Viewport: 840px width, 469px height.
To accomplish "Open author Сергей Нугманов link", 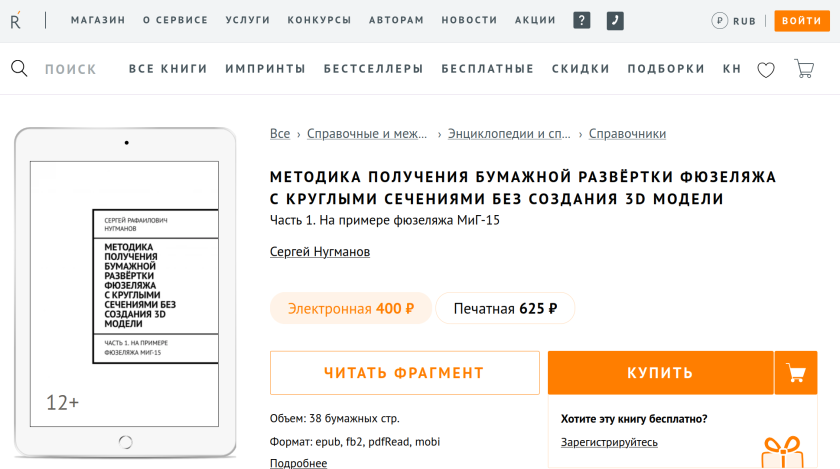I will [320, 251].
